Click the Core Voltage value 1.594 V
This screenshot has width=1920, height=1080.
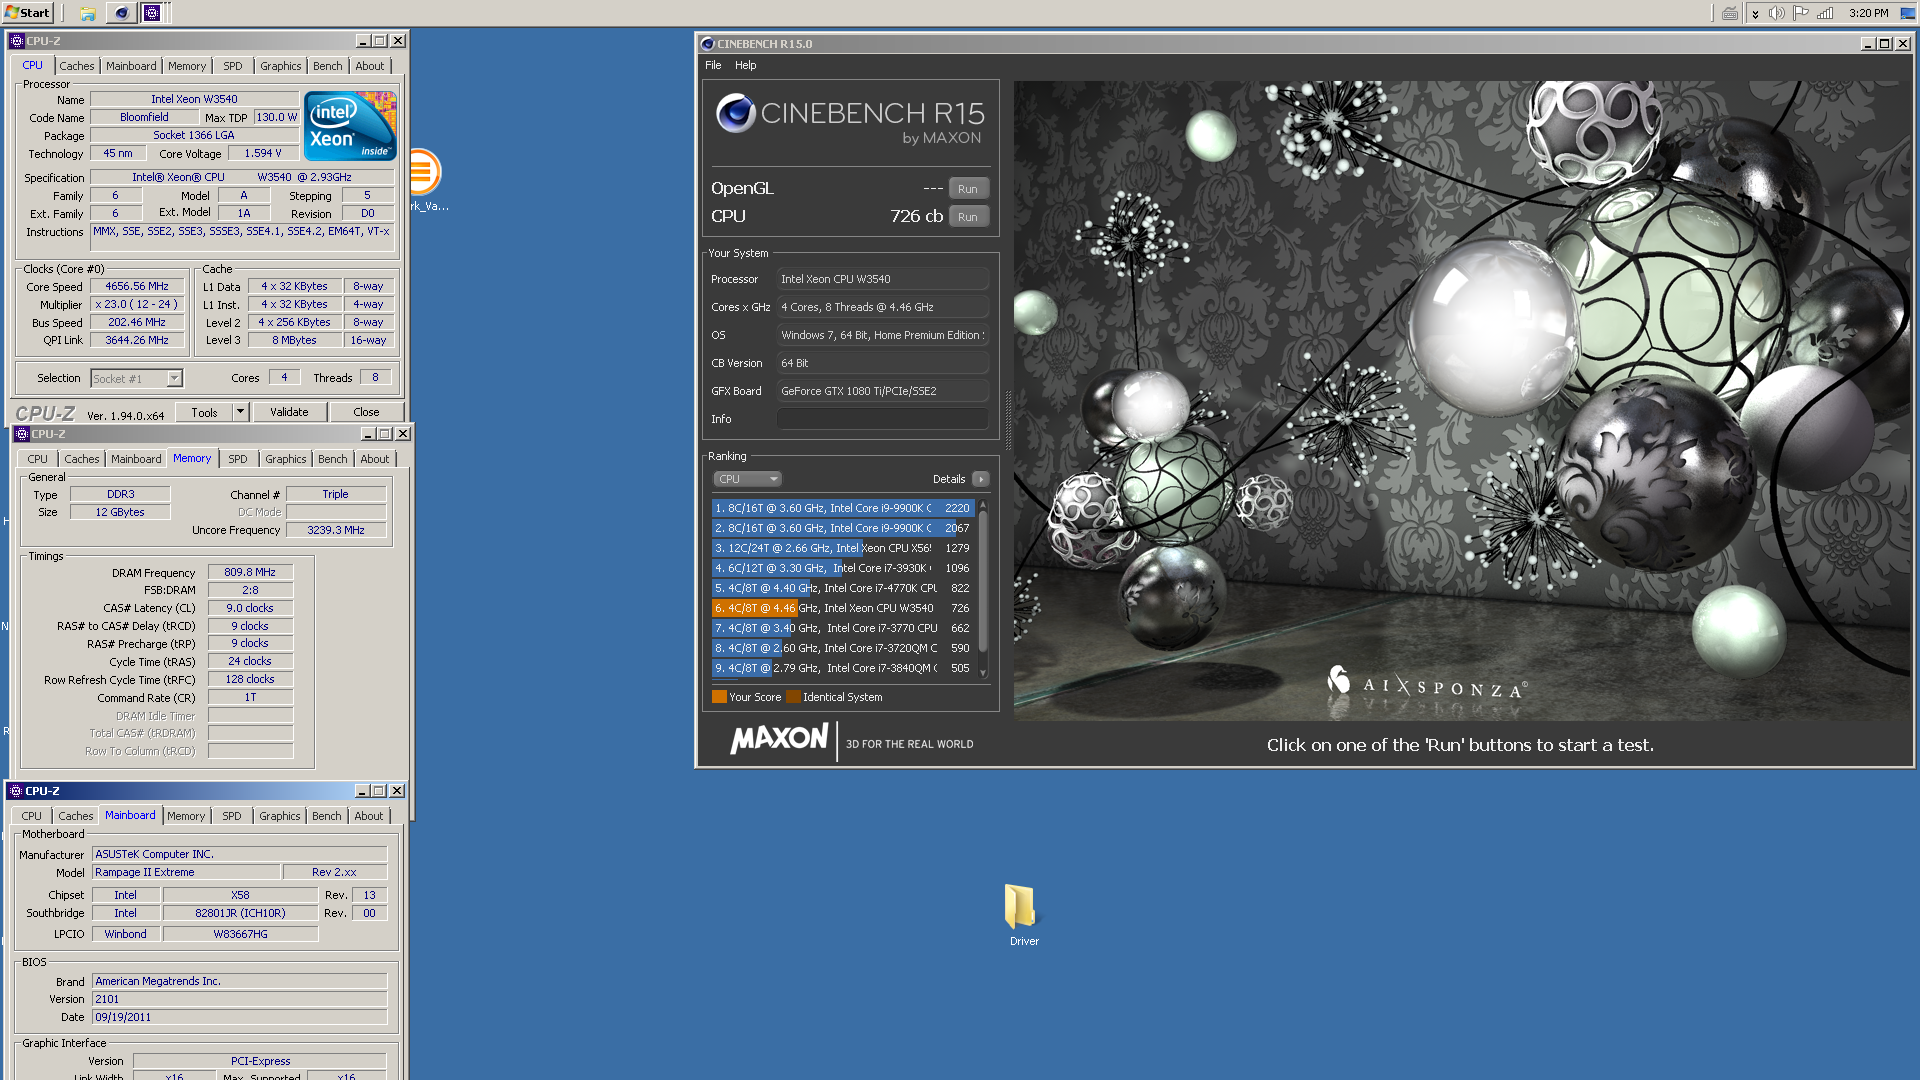click(263, 153)
